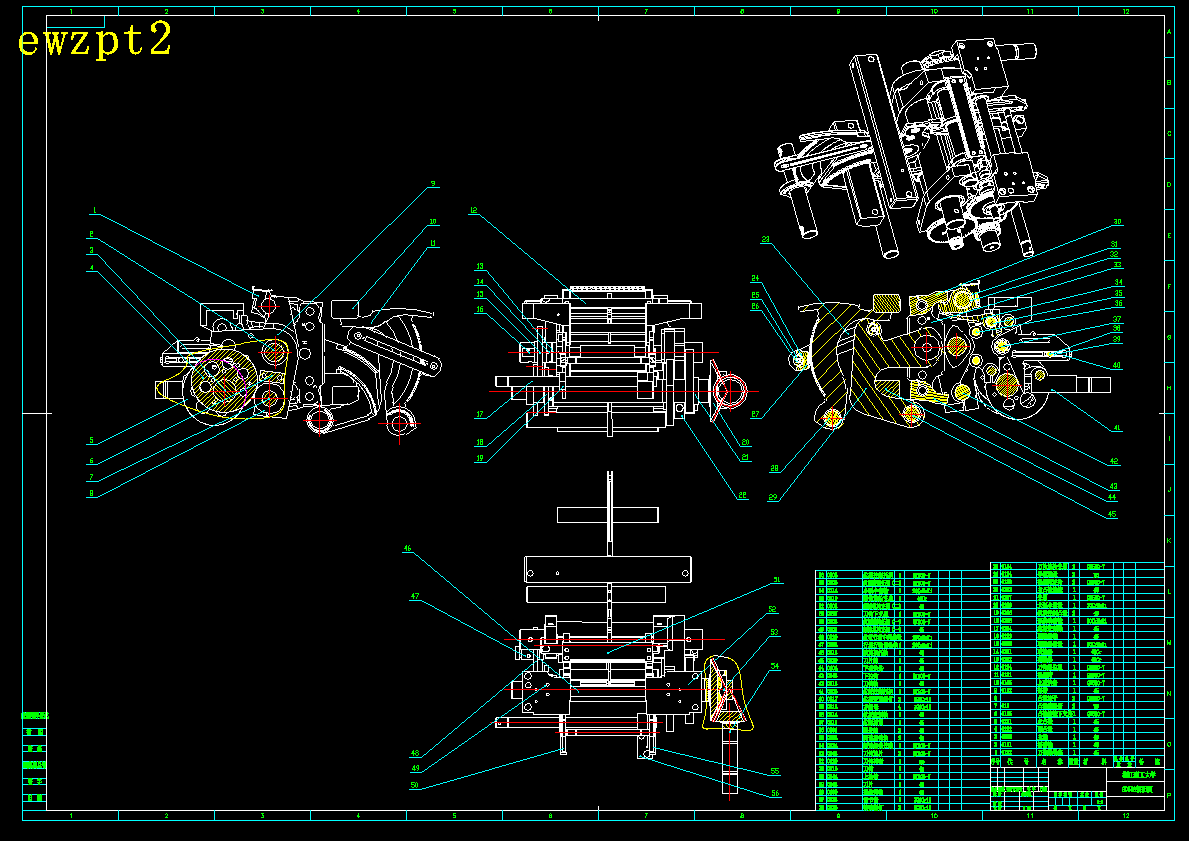
Task: Select part callout number 6 label
Action: pyautogui.click(x=92, y=461)
